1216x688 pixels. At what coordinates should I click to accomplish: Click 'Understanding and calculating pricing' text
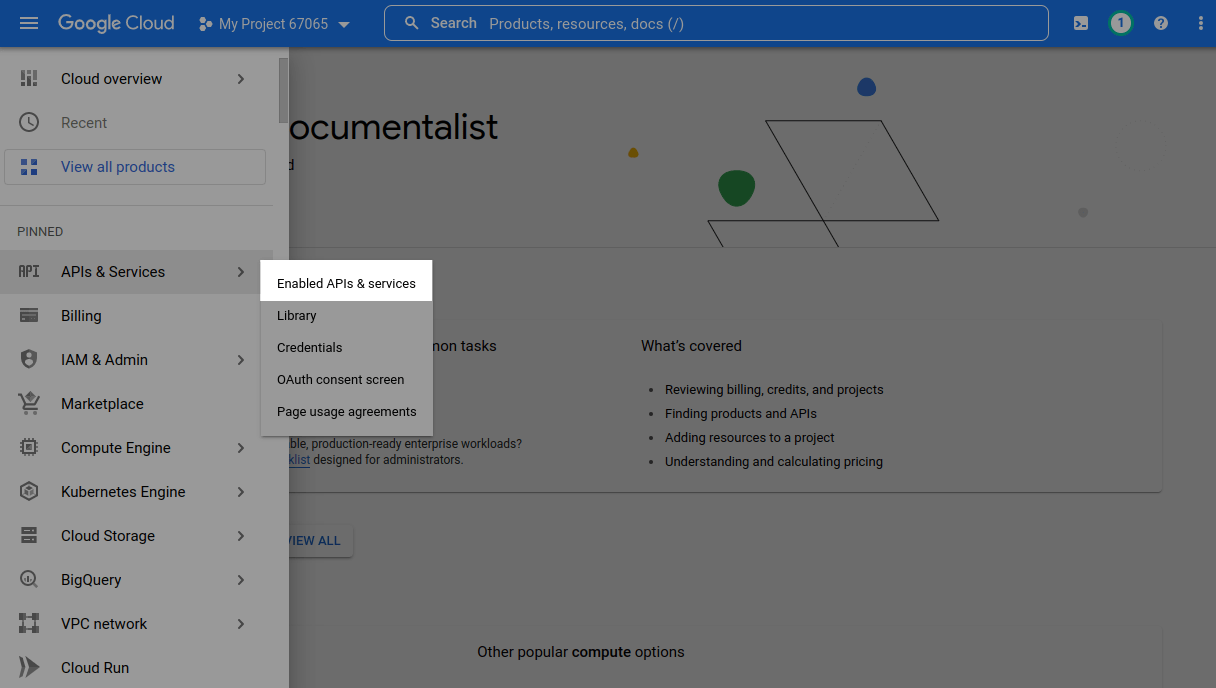point(774,462)
